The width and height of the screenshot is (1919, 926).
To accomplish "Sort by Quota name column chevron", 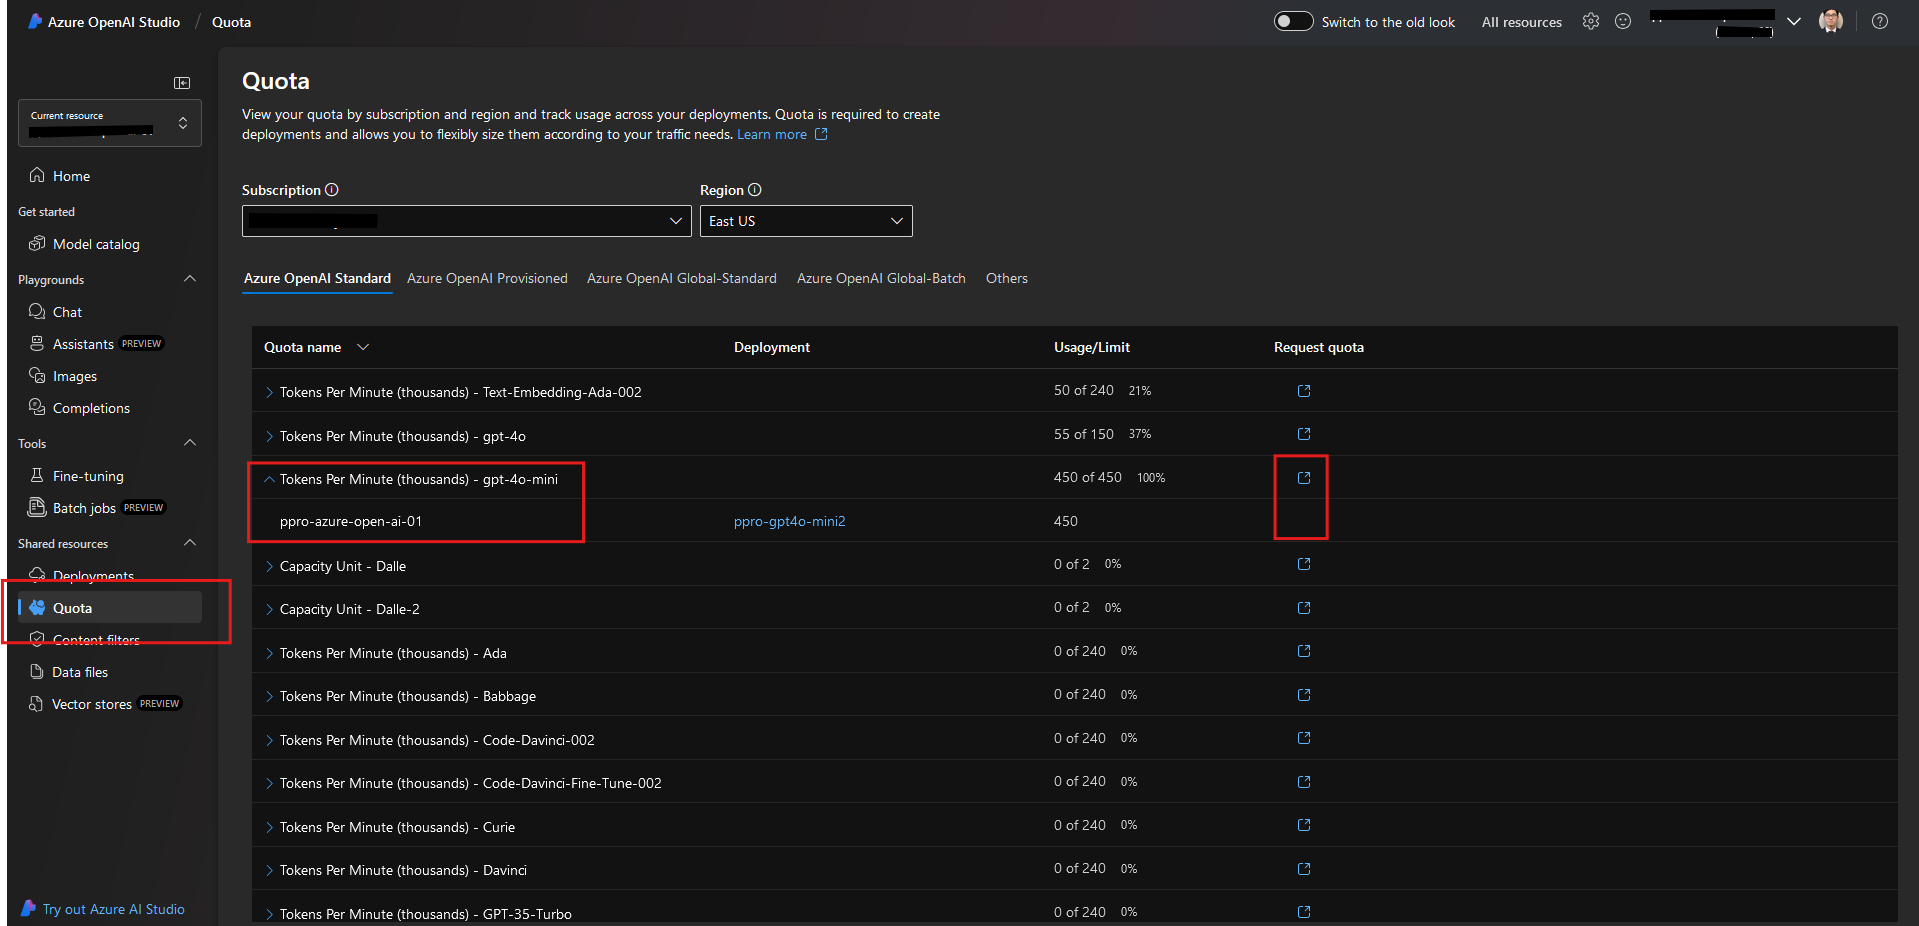I will [x=363, y=347].
